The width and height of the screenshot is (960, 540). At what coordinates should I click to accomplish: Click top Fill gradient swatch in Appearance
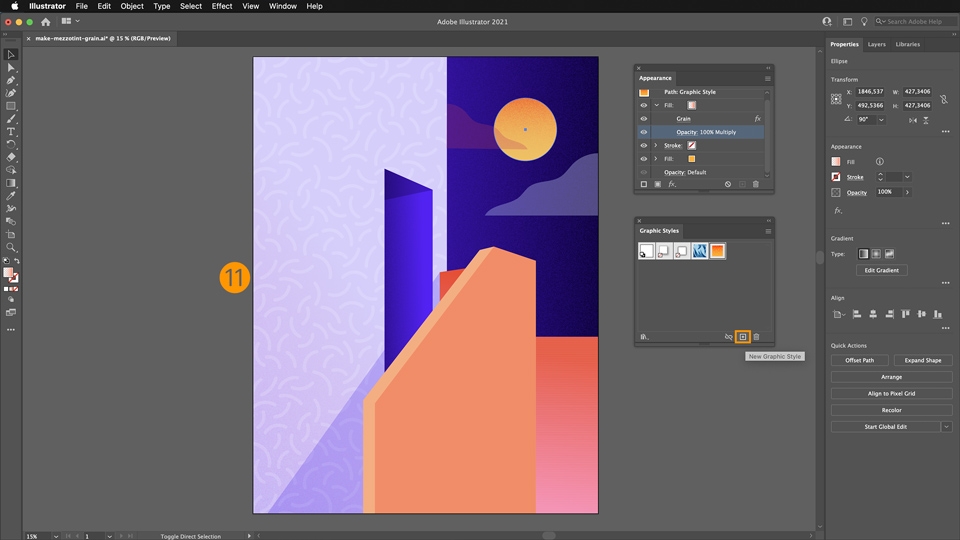point(691,105)
